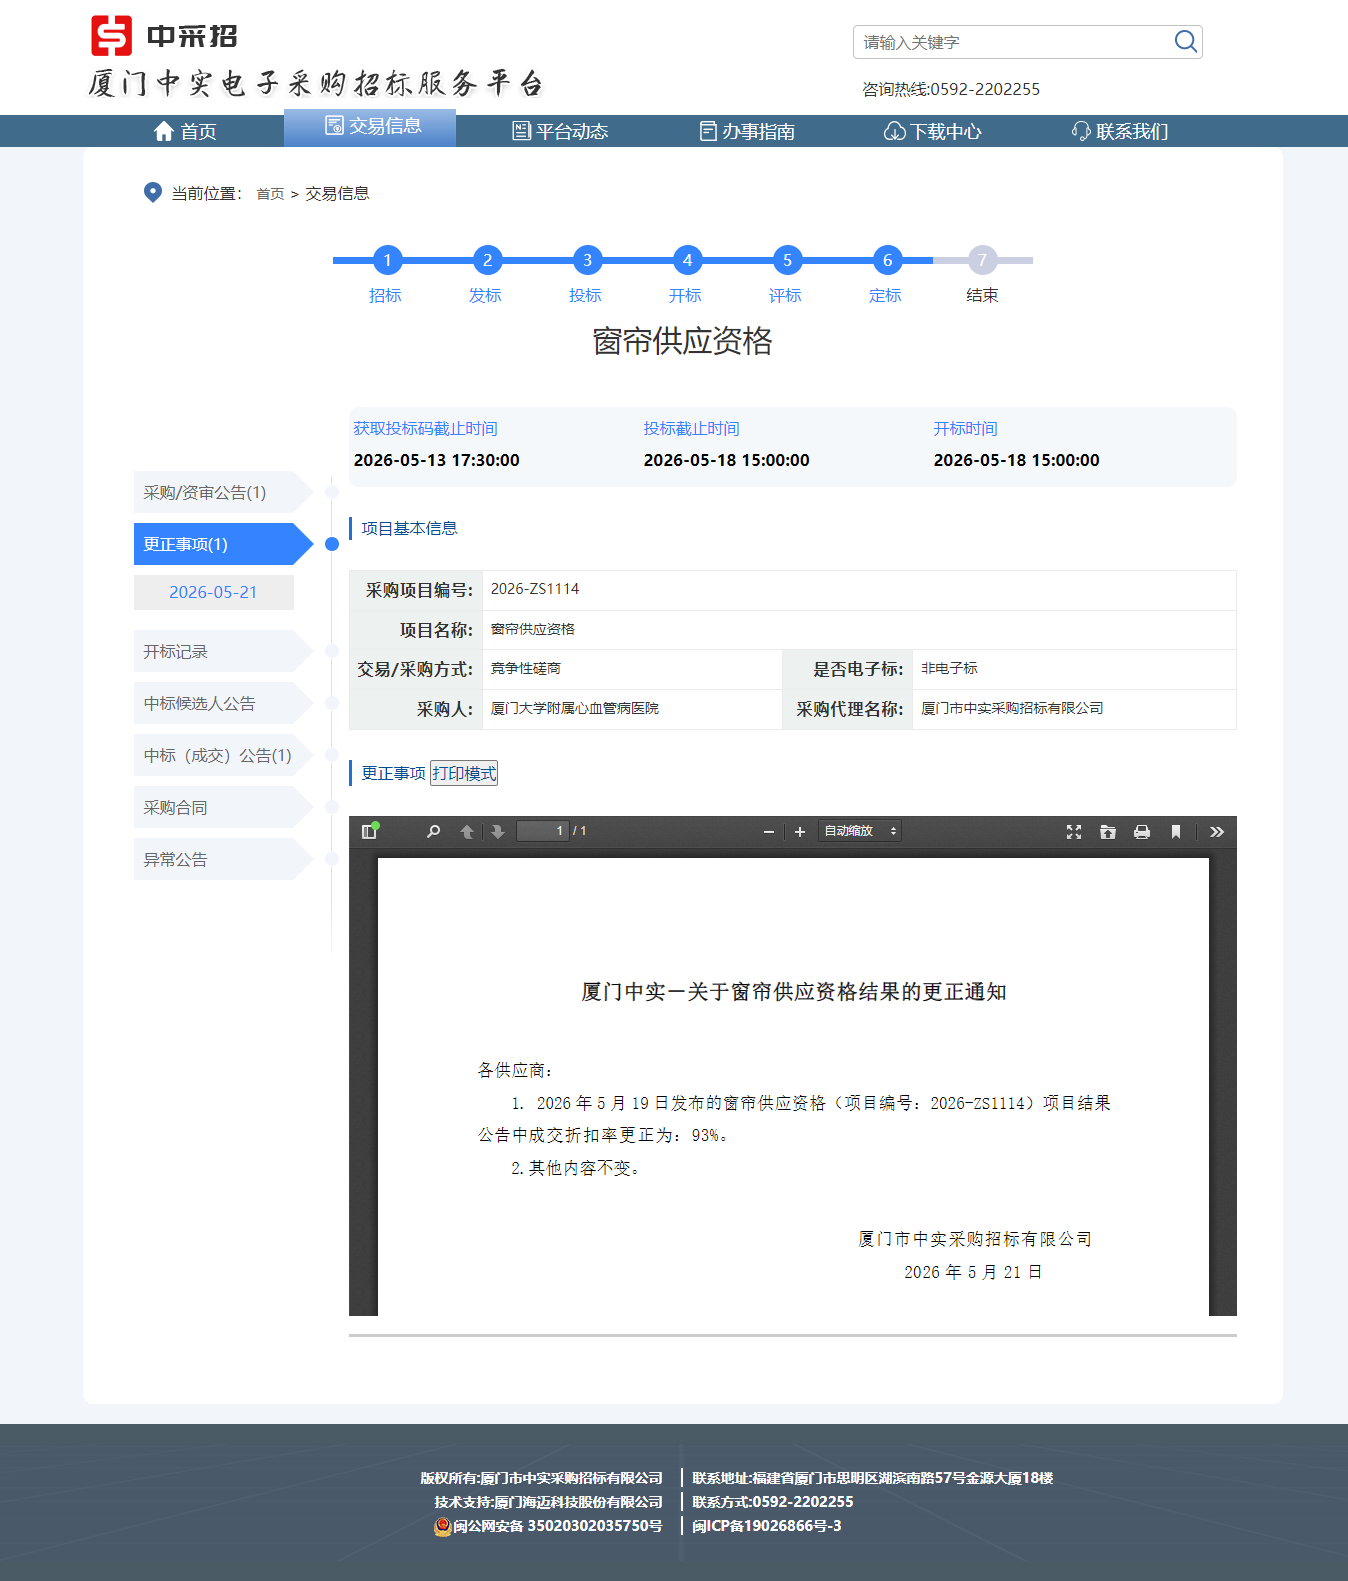This screenshot has width=1348, height=1581.
Task: Open the 采购合同 sidebar tab
Action: coord(223,807)
